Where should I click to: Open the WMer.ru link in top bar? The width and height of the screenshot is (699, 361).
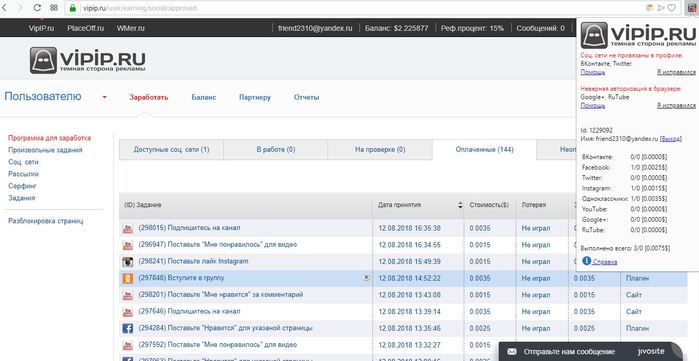tap(131, 28)
